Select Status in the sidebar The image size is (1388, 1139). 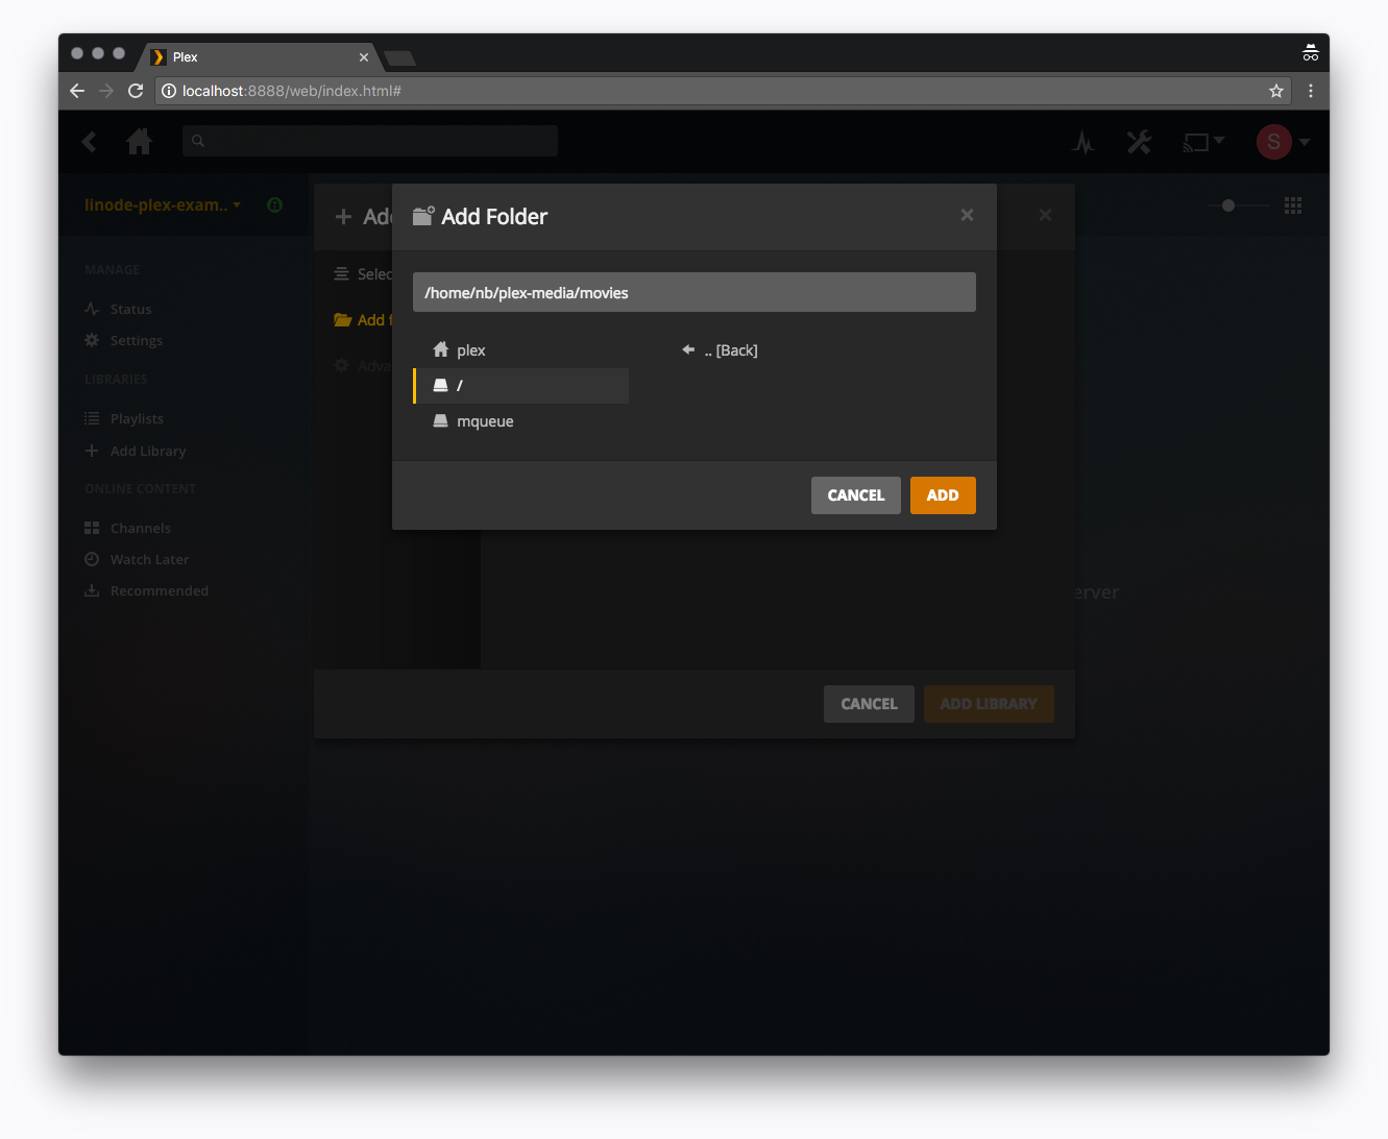coord(131,309)
